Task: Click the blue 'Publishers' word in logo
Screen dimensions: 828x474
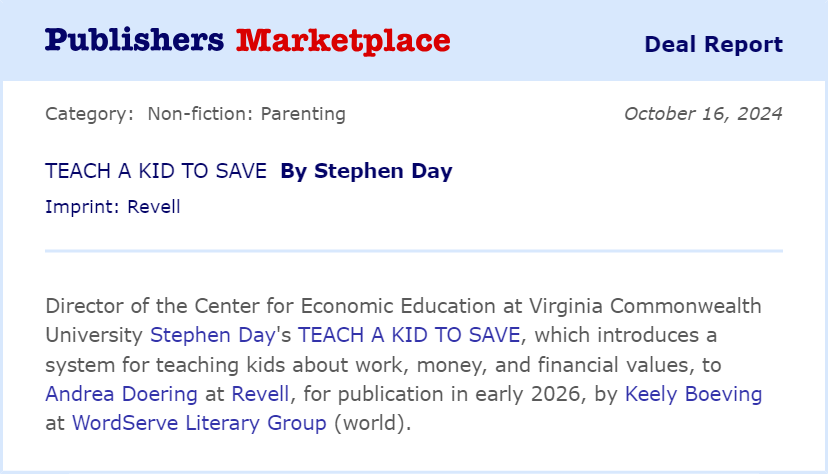Action: [134, 41]
